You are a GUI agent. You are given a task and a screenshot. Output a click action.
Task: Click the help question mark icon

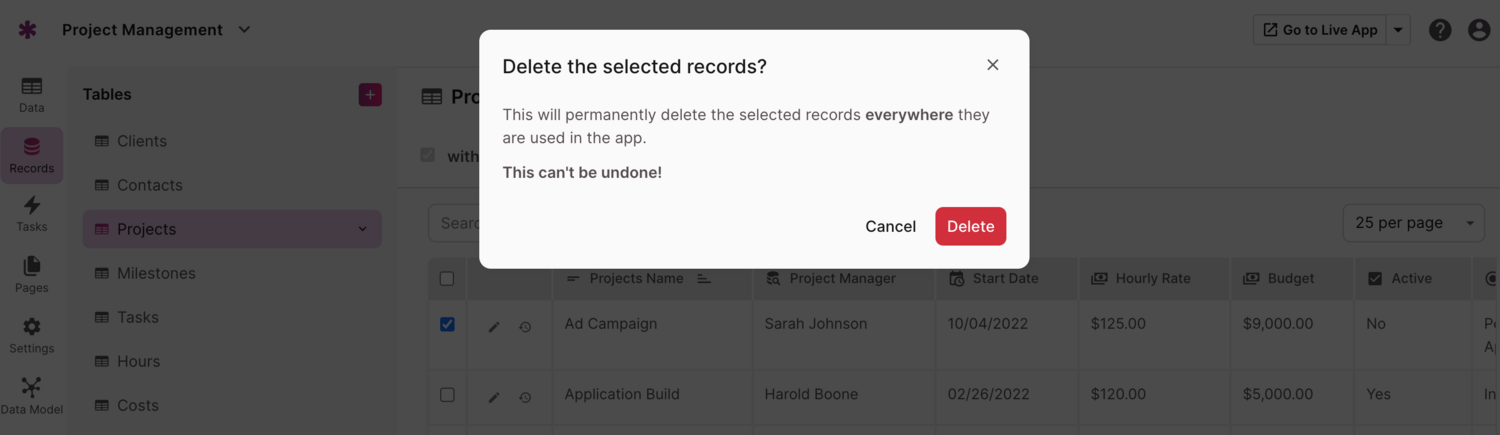(1440, 30)
